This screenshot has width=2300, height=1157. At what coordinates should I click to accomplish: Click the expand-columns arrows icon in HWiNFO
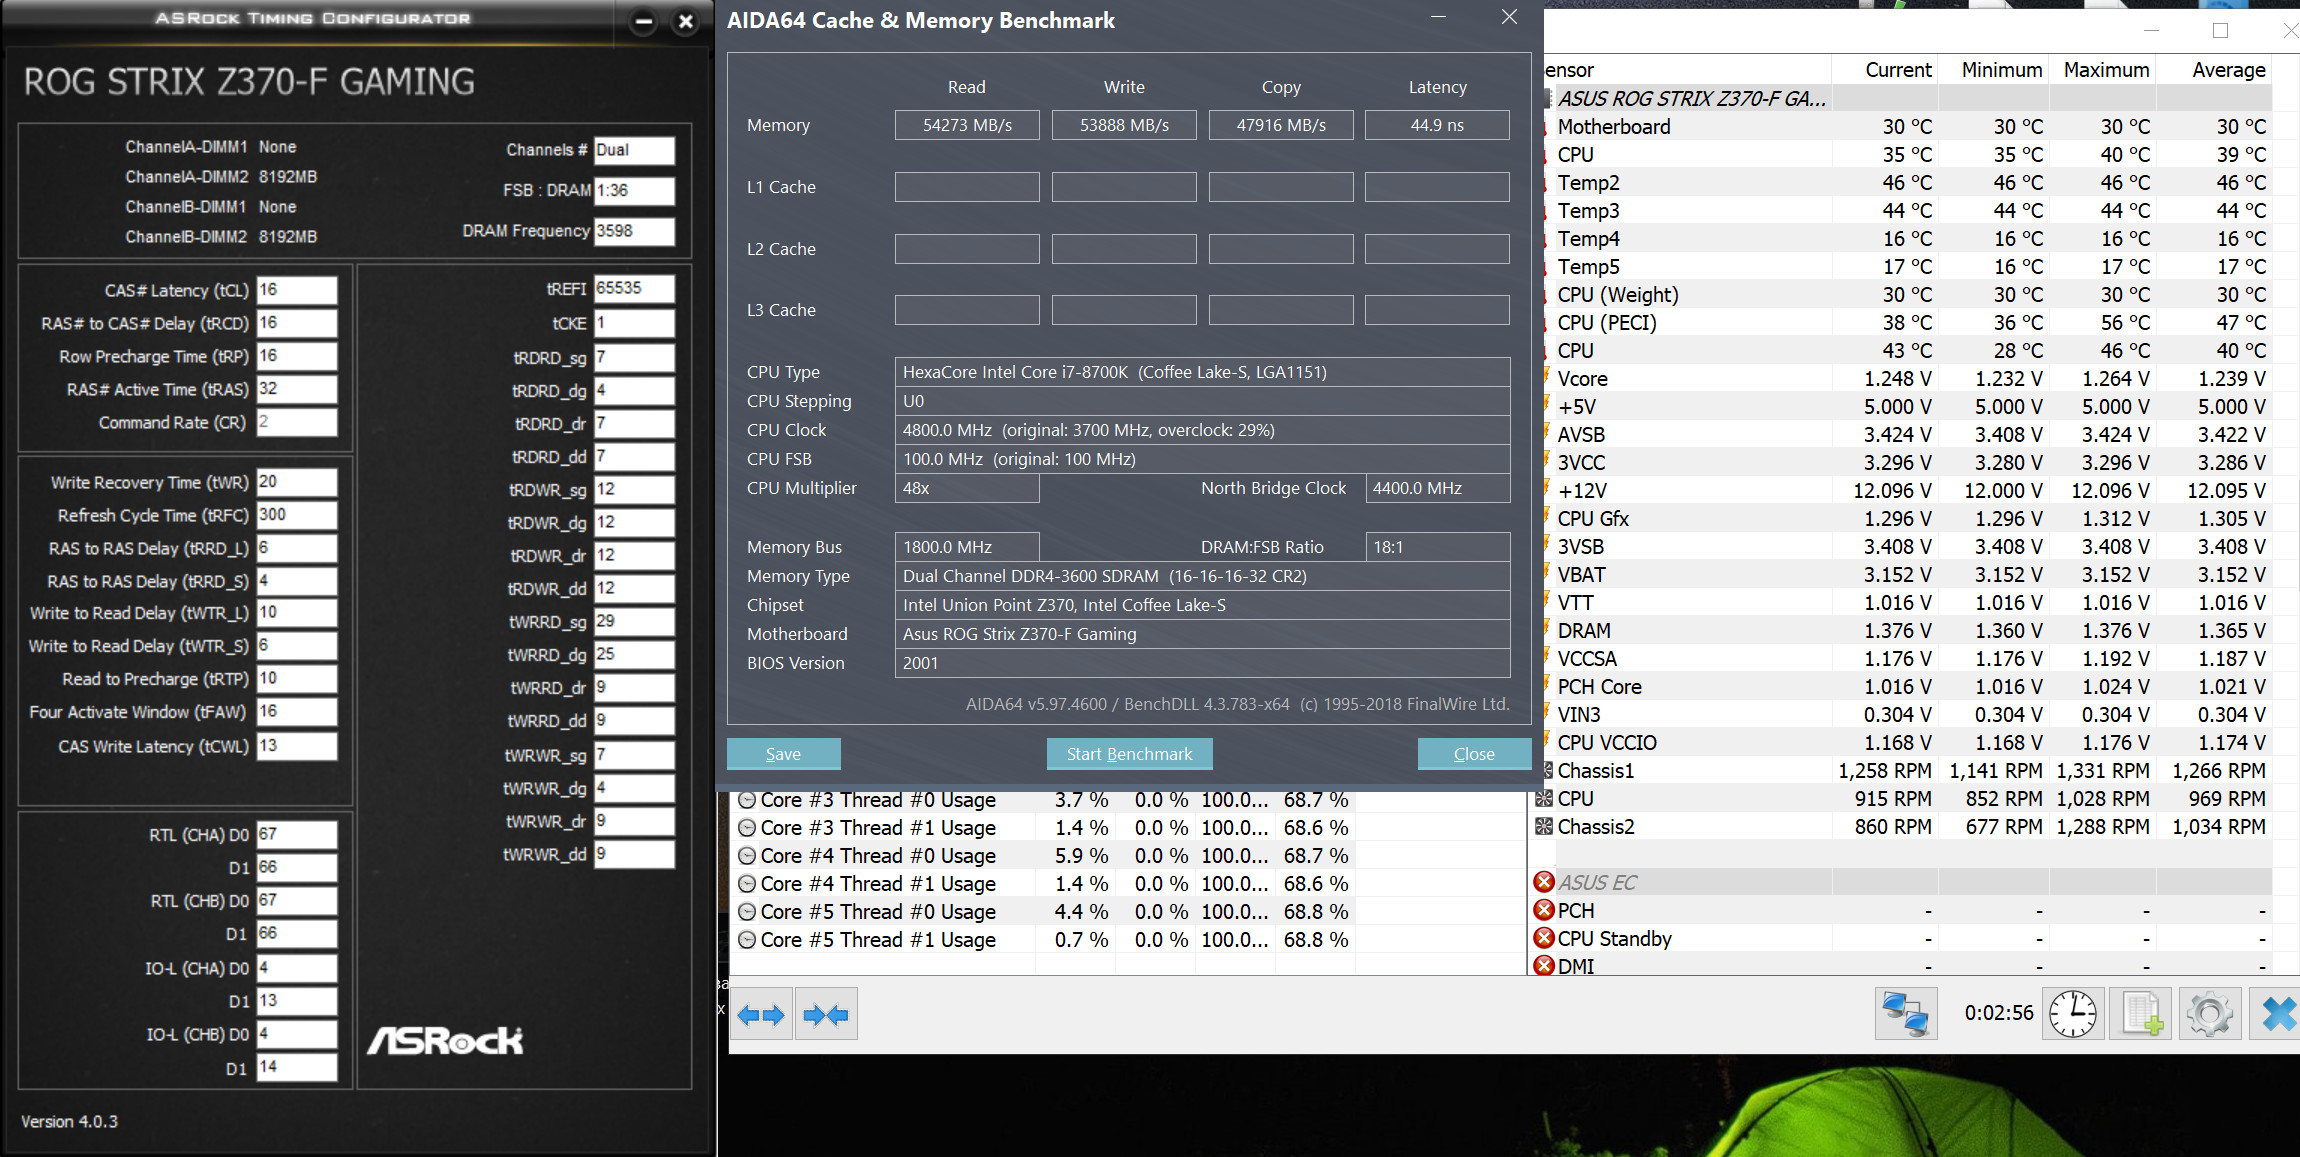(x=761, y=1015)
